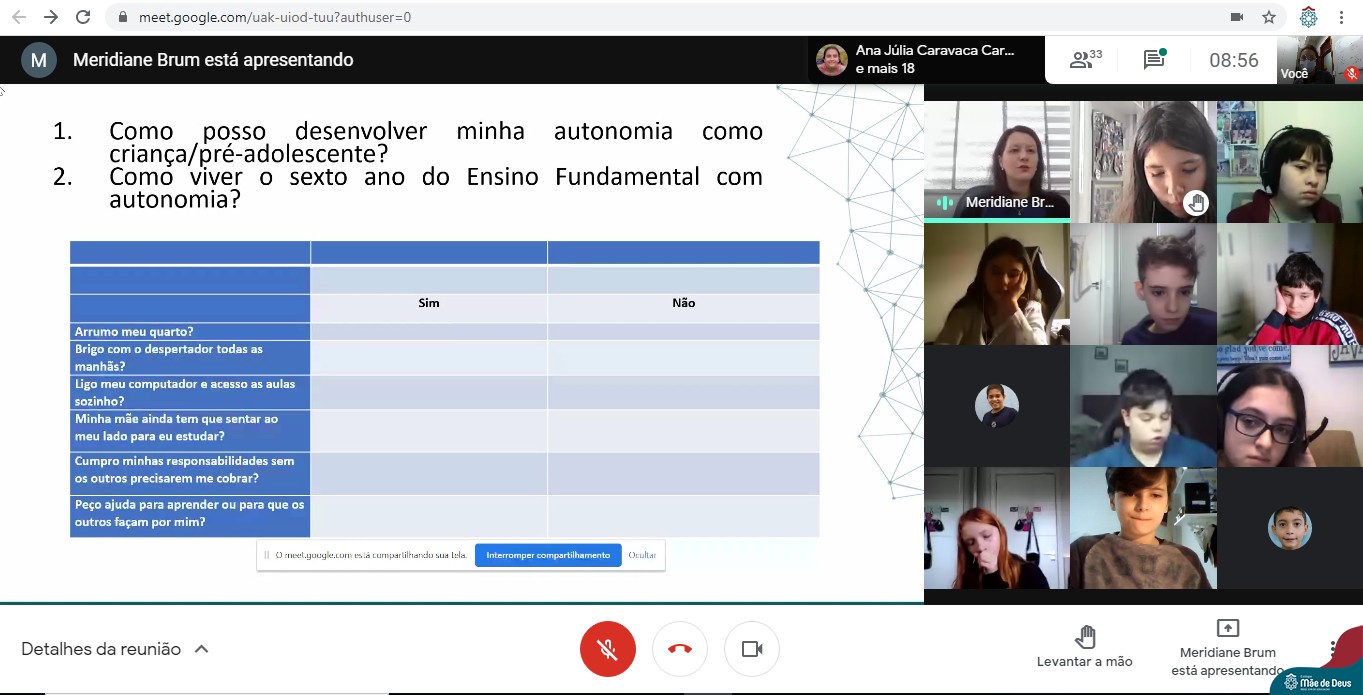This screenshot has width=1363, height=695.
Task: Open more options menu at bottom right
Action: pyautogui.click(x=1332, y=649)
